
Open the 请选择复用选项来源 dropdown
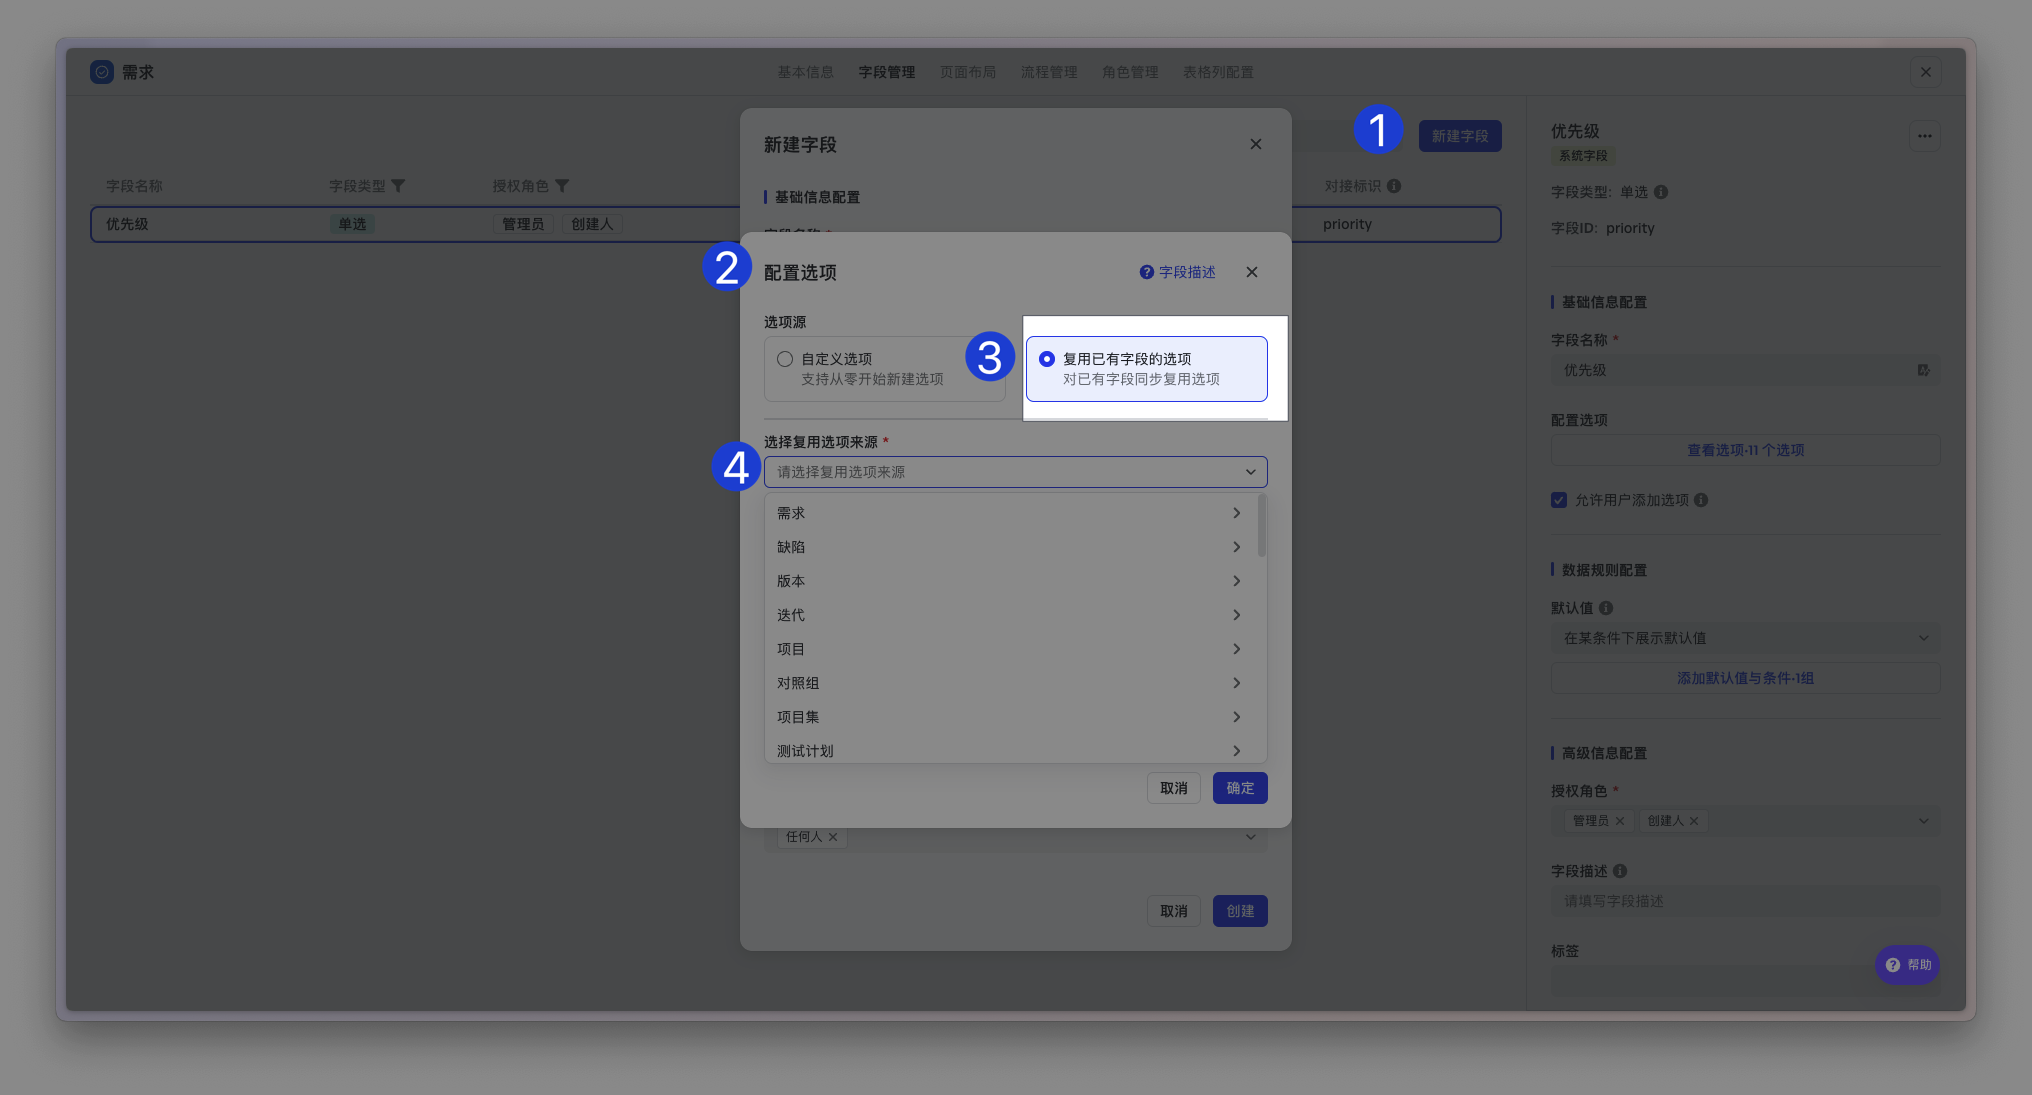[x=1016, y=472]
